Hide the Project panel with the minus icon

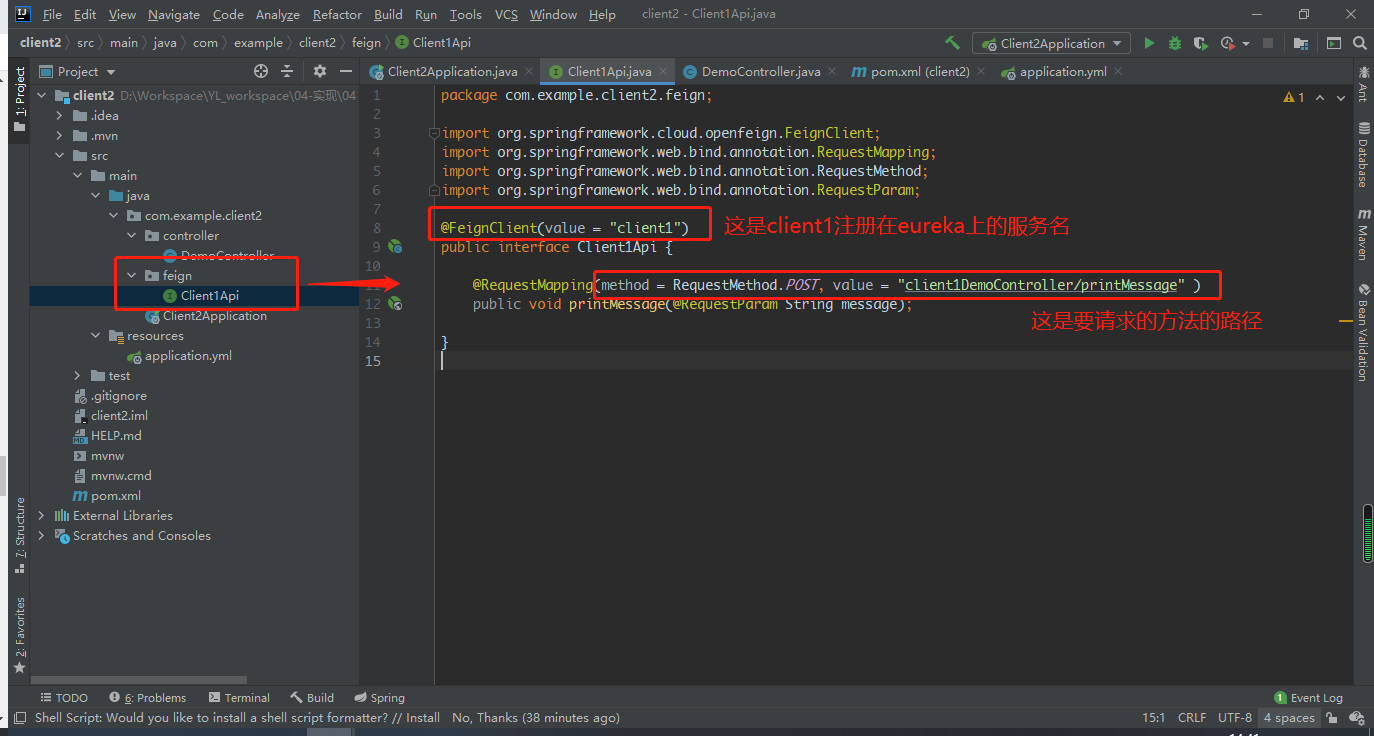pos(346,71)
